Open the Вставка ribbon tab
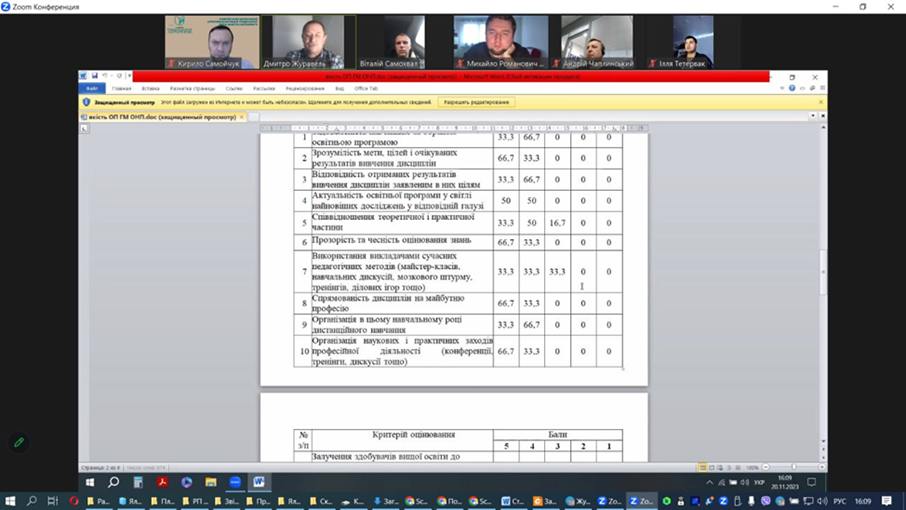This screenshot has height=510, width=906. [x=150, y=88]
